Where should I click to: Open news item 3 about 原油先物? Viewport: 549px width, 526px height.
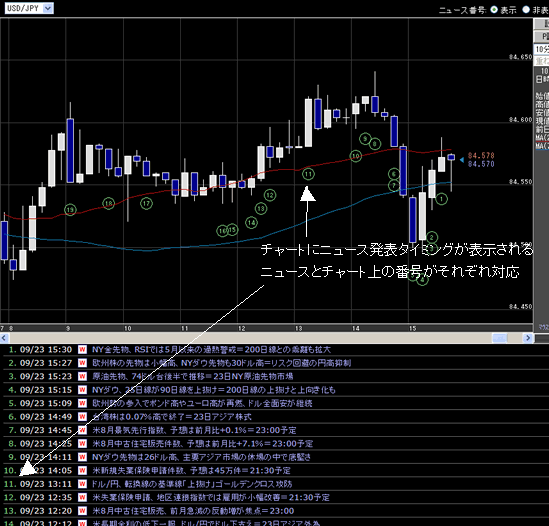(192, 376)
